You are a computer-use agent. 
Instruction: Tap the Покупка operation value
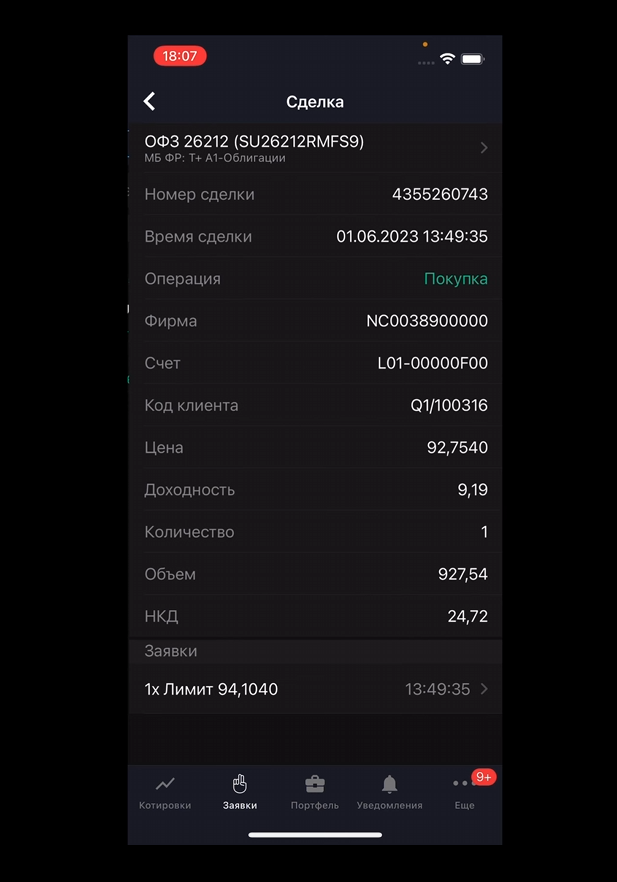pos(456,279)
